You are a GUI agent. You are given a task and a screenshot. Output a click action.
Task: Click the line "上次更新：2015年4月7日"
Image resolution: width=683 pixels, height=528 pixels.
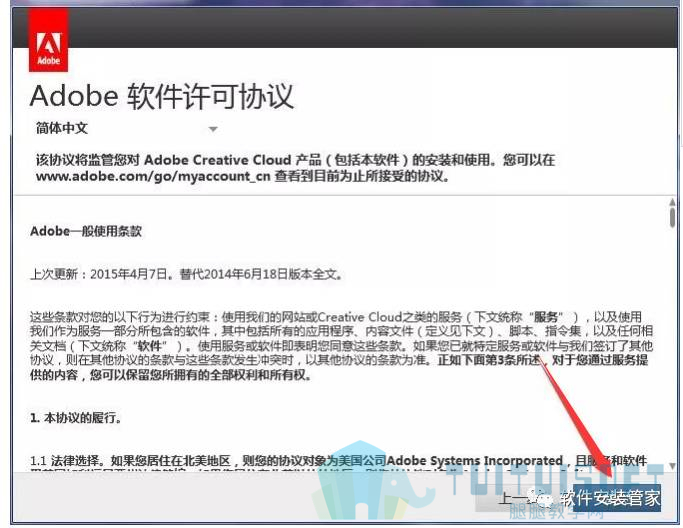pyautogui.click(x=99, y=274)
